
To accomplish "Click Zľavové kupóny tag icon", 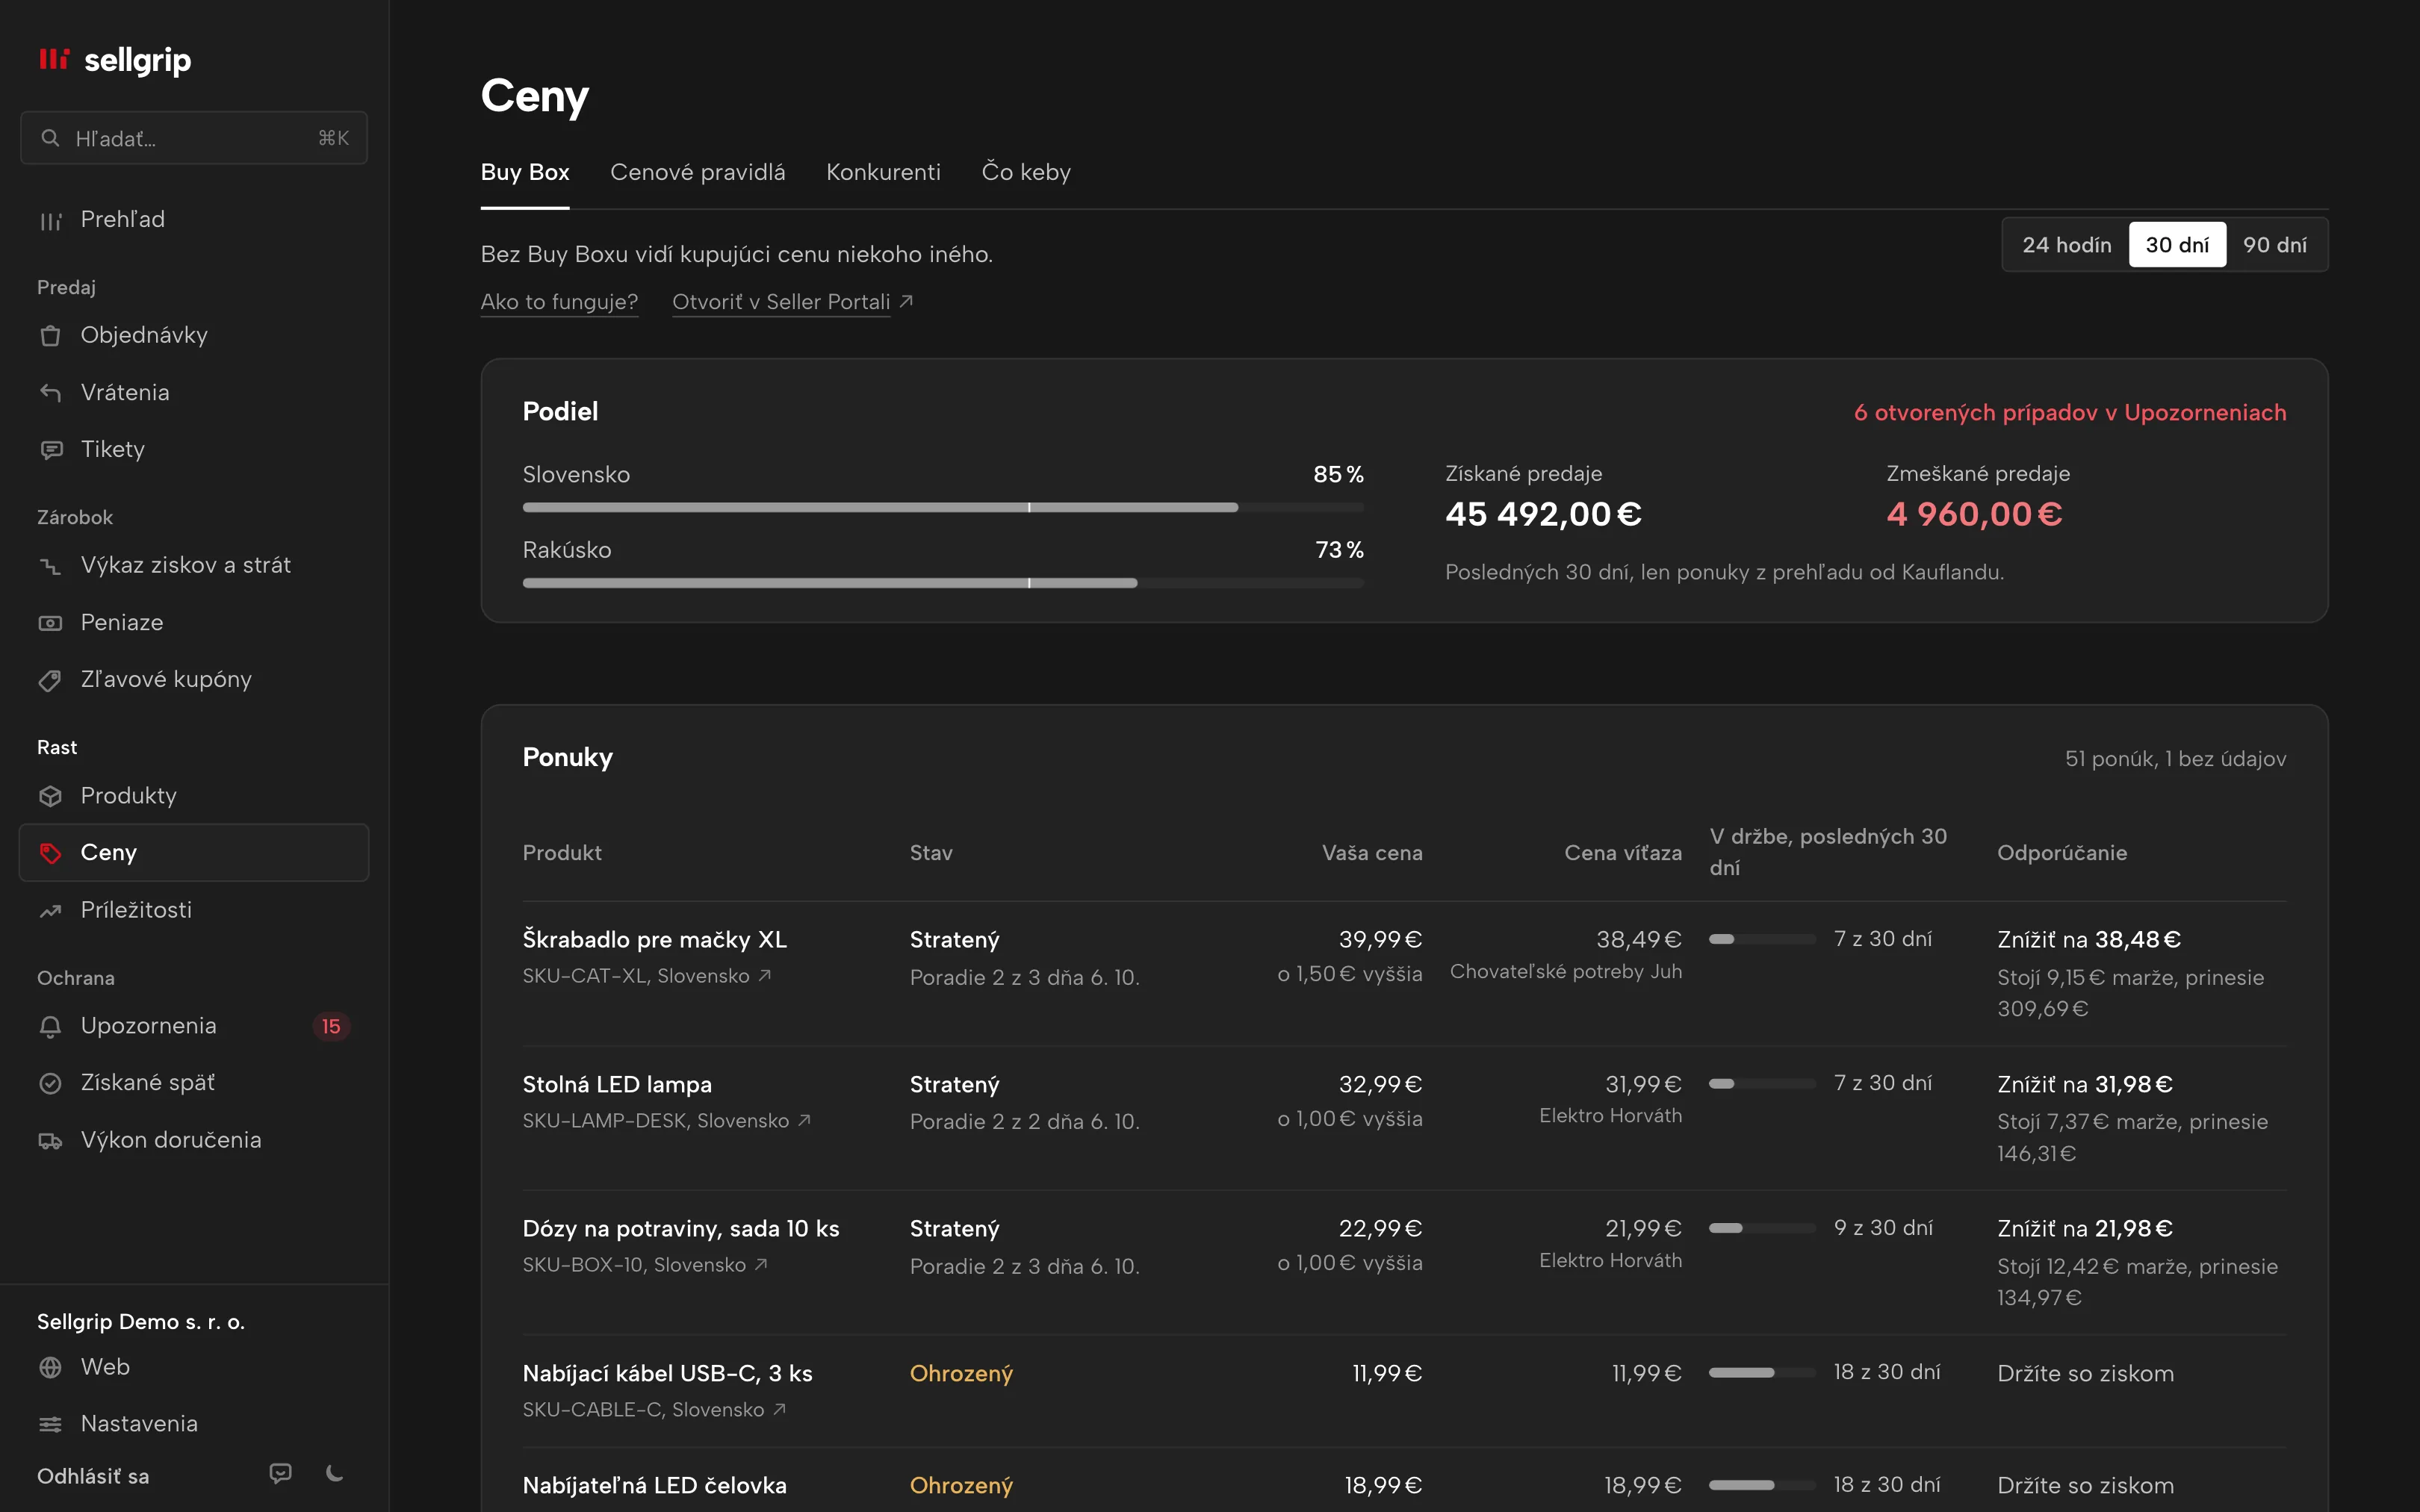I will (x=50, y=680).
